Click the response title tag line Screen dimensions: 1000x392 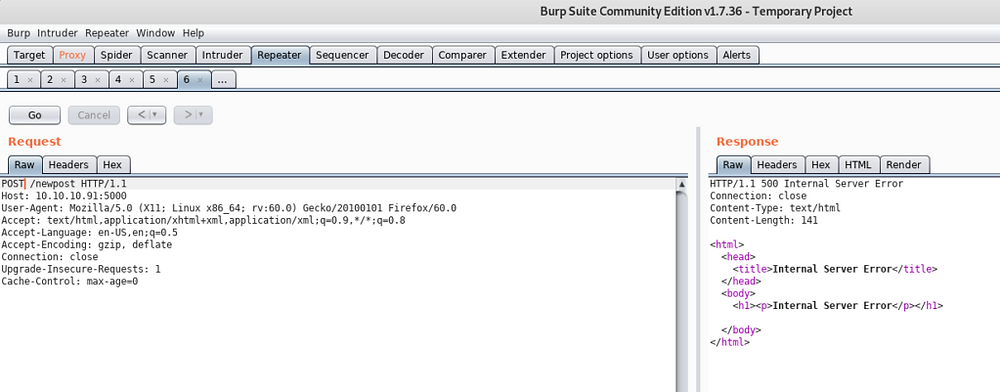(835, 269)
